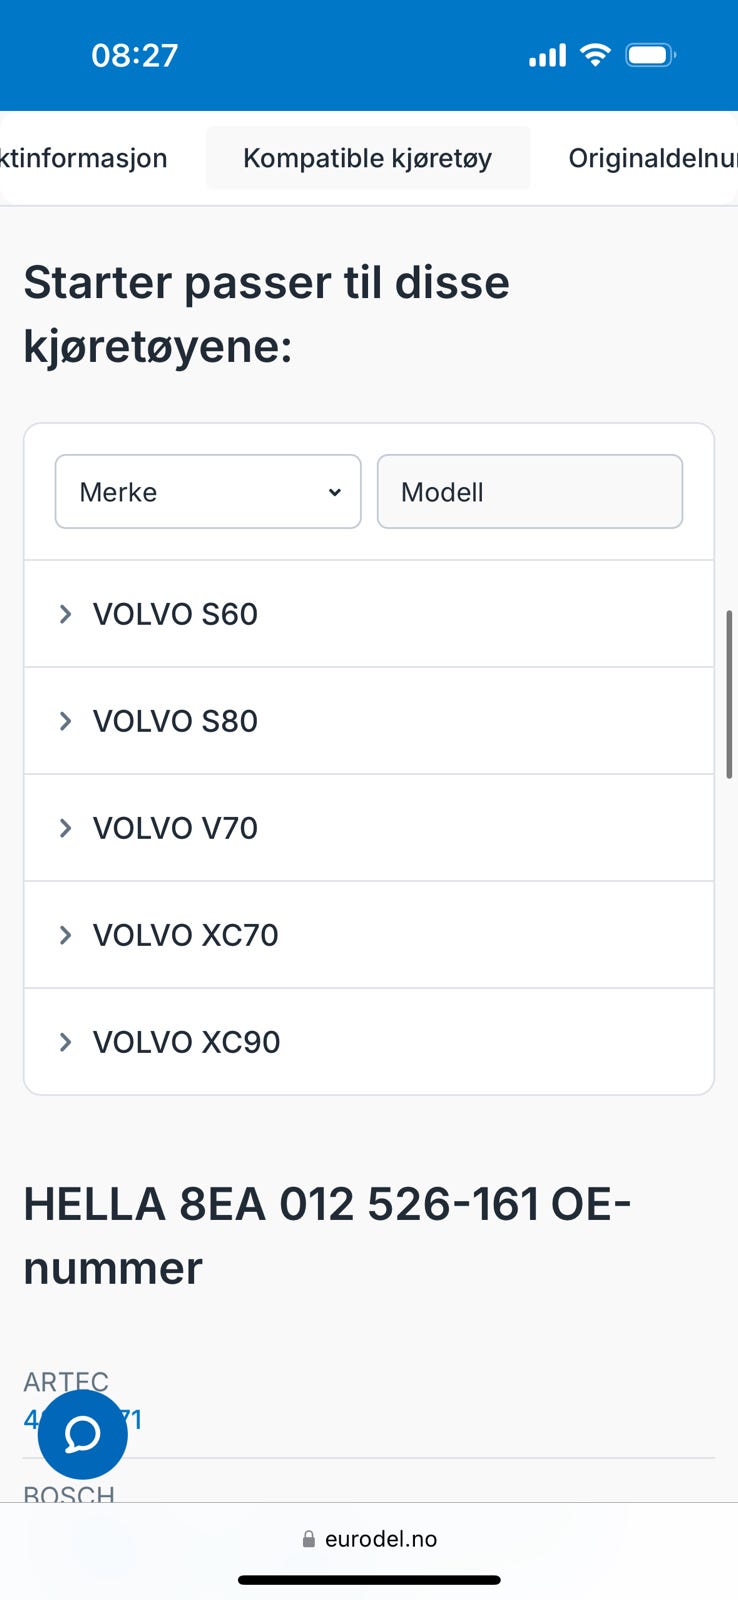Image resolution: width=738 pixels, height=1600 pixels.
Task: Switch to the Originaldelnummer tab
Action: coord(652,158)
